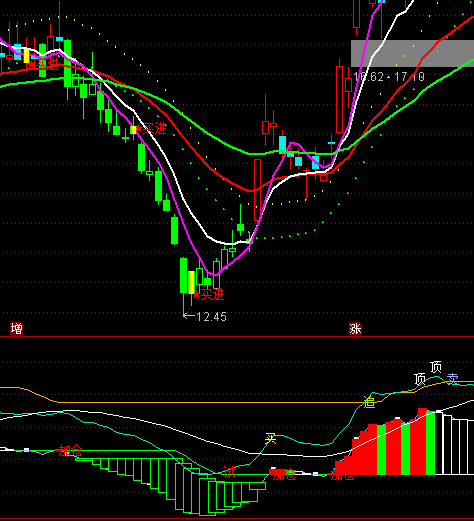Viewport: 474px width, 521px height.
Task: Click the tall hollow red rebound candle
Action: [x=257, y=190]
